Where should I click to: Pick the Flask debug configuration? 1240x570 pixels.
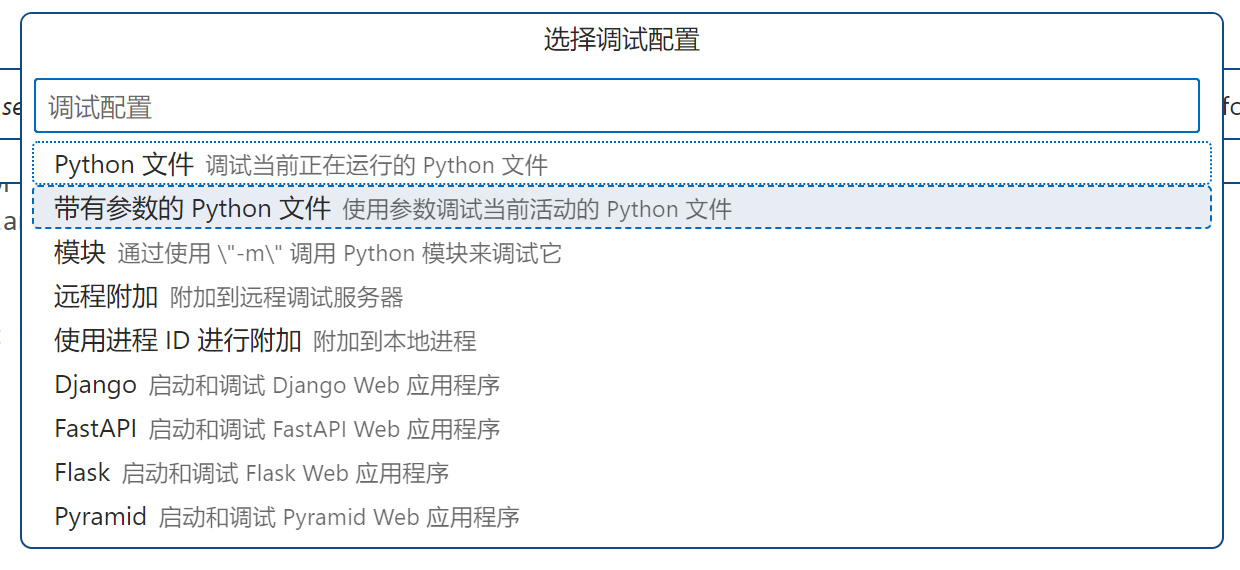[x=82, y=473]
